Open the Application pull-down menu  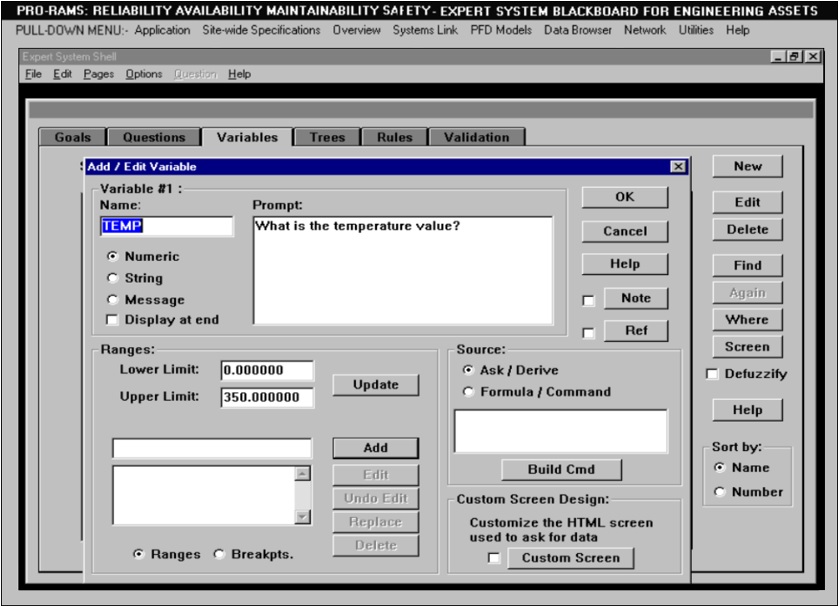[x=162, y=30]
